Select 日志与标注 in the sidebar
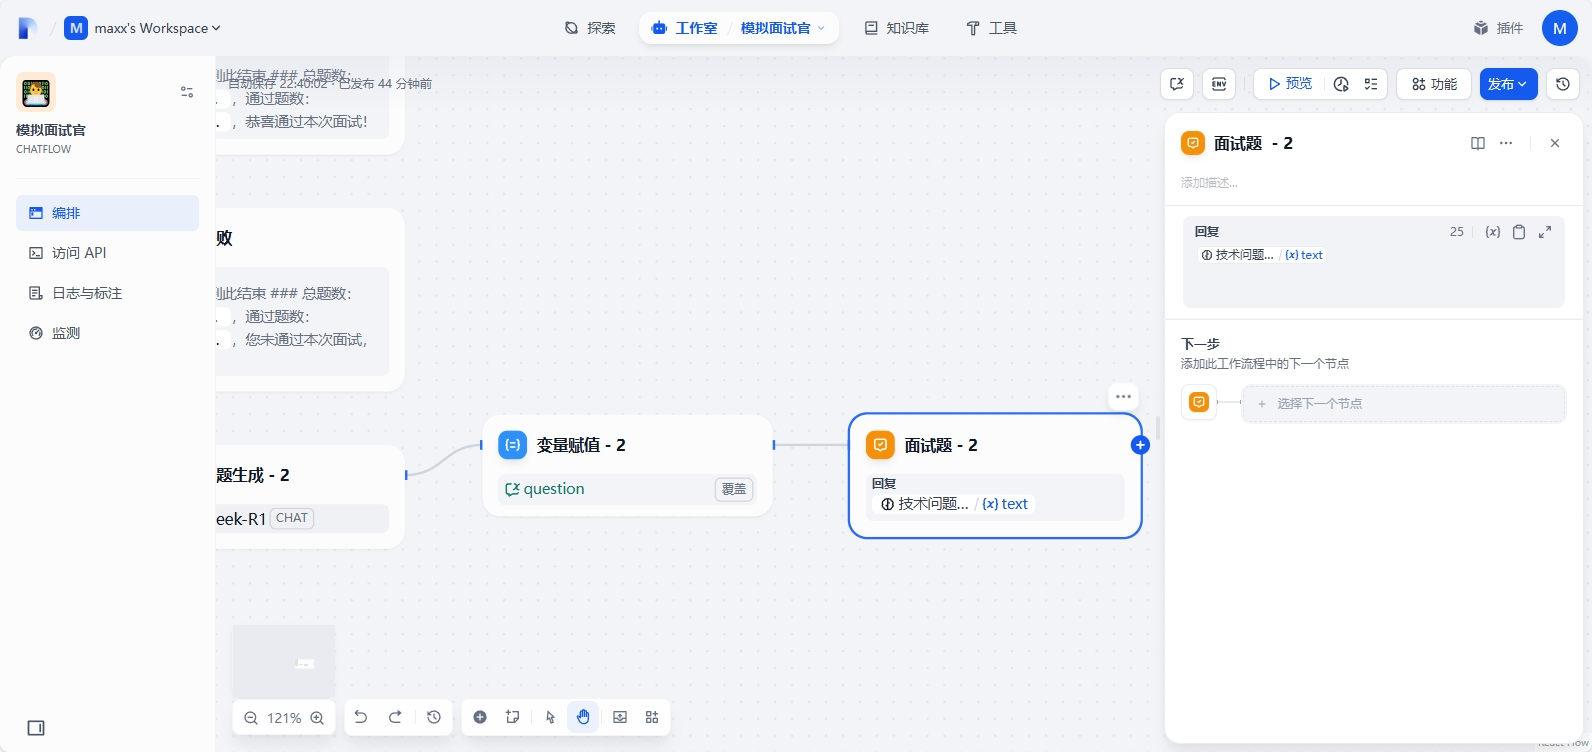The image size is (1592, 752). click(107, 293)
